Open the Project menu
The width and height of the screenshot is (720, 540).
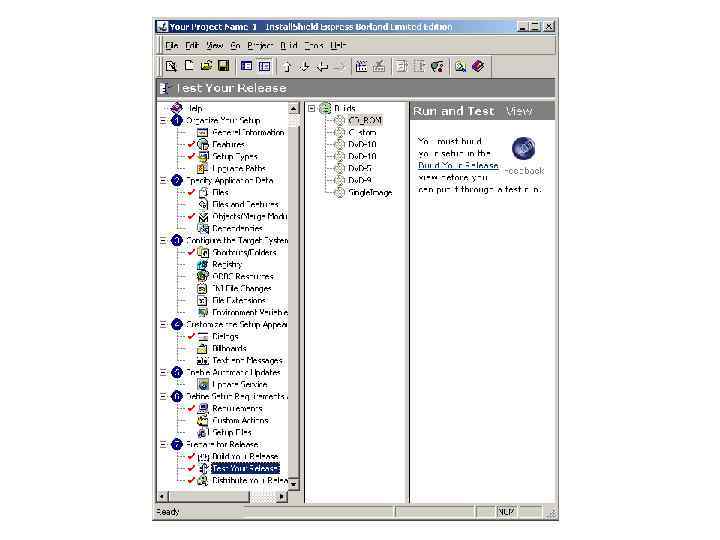260,45
